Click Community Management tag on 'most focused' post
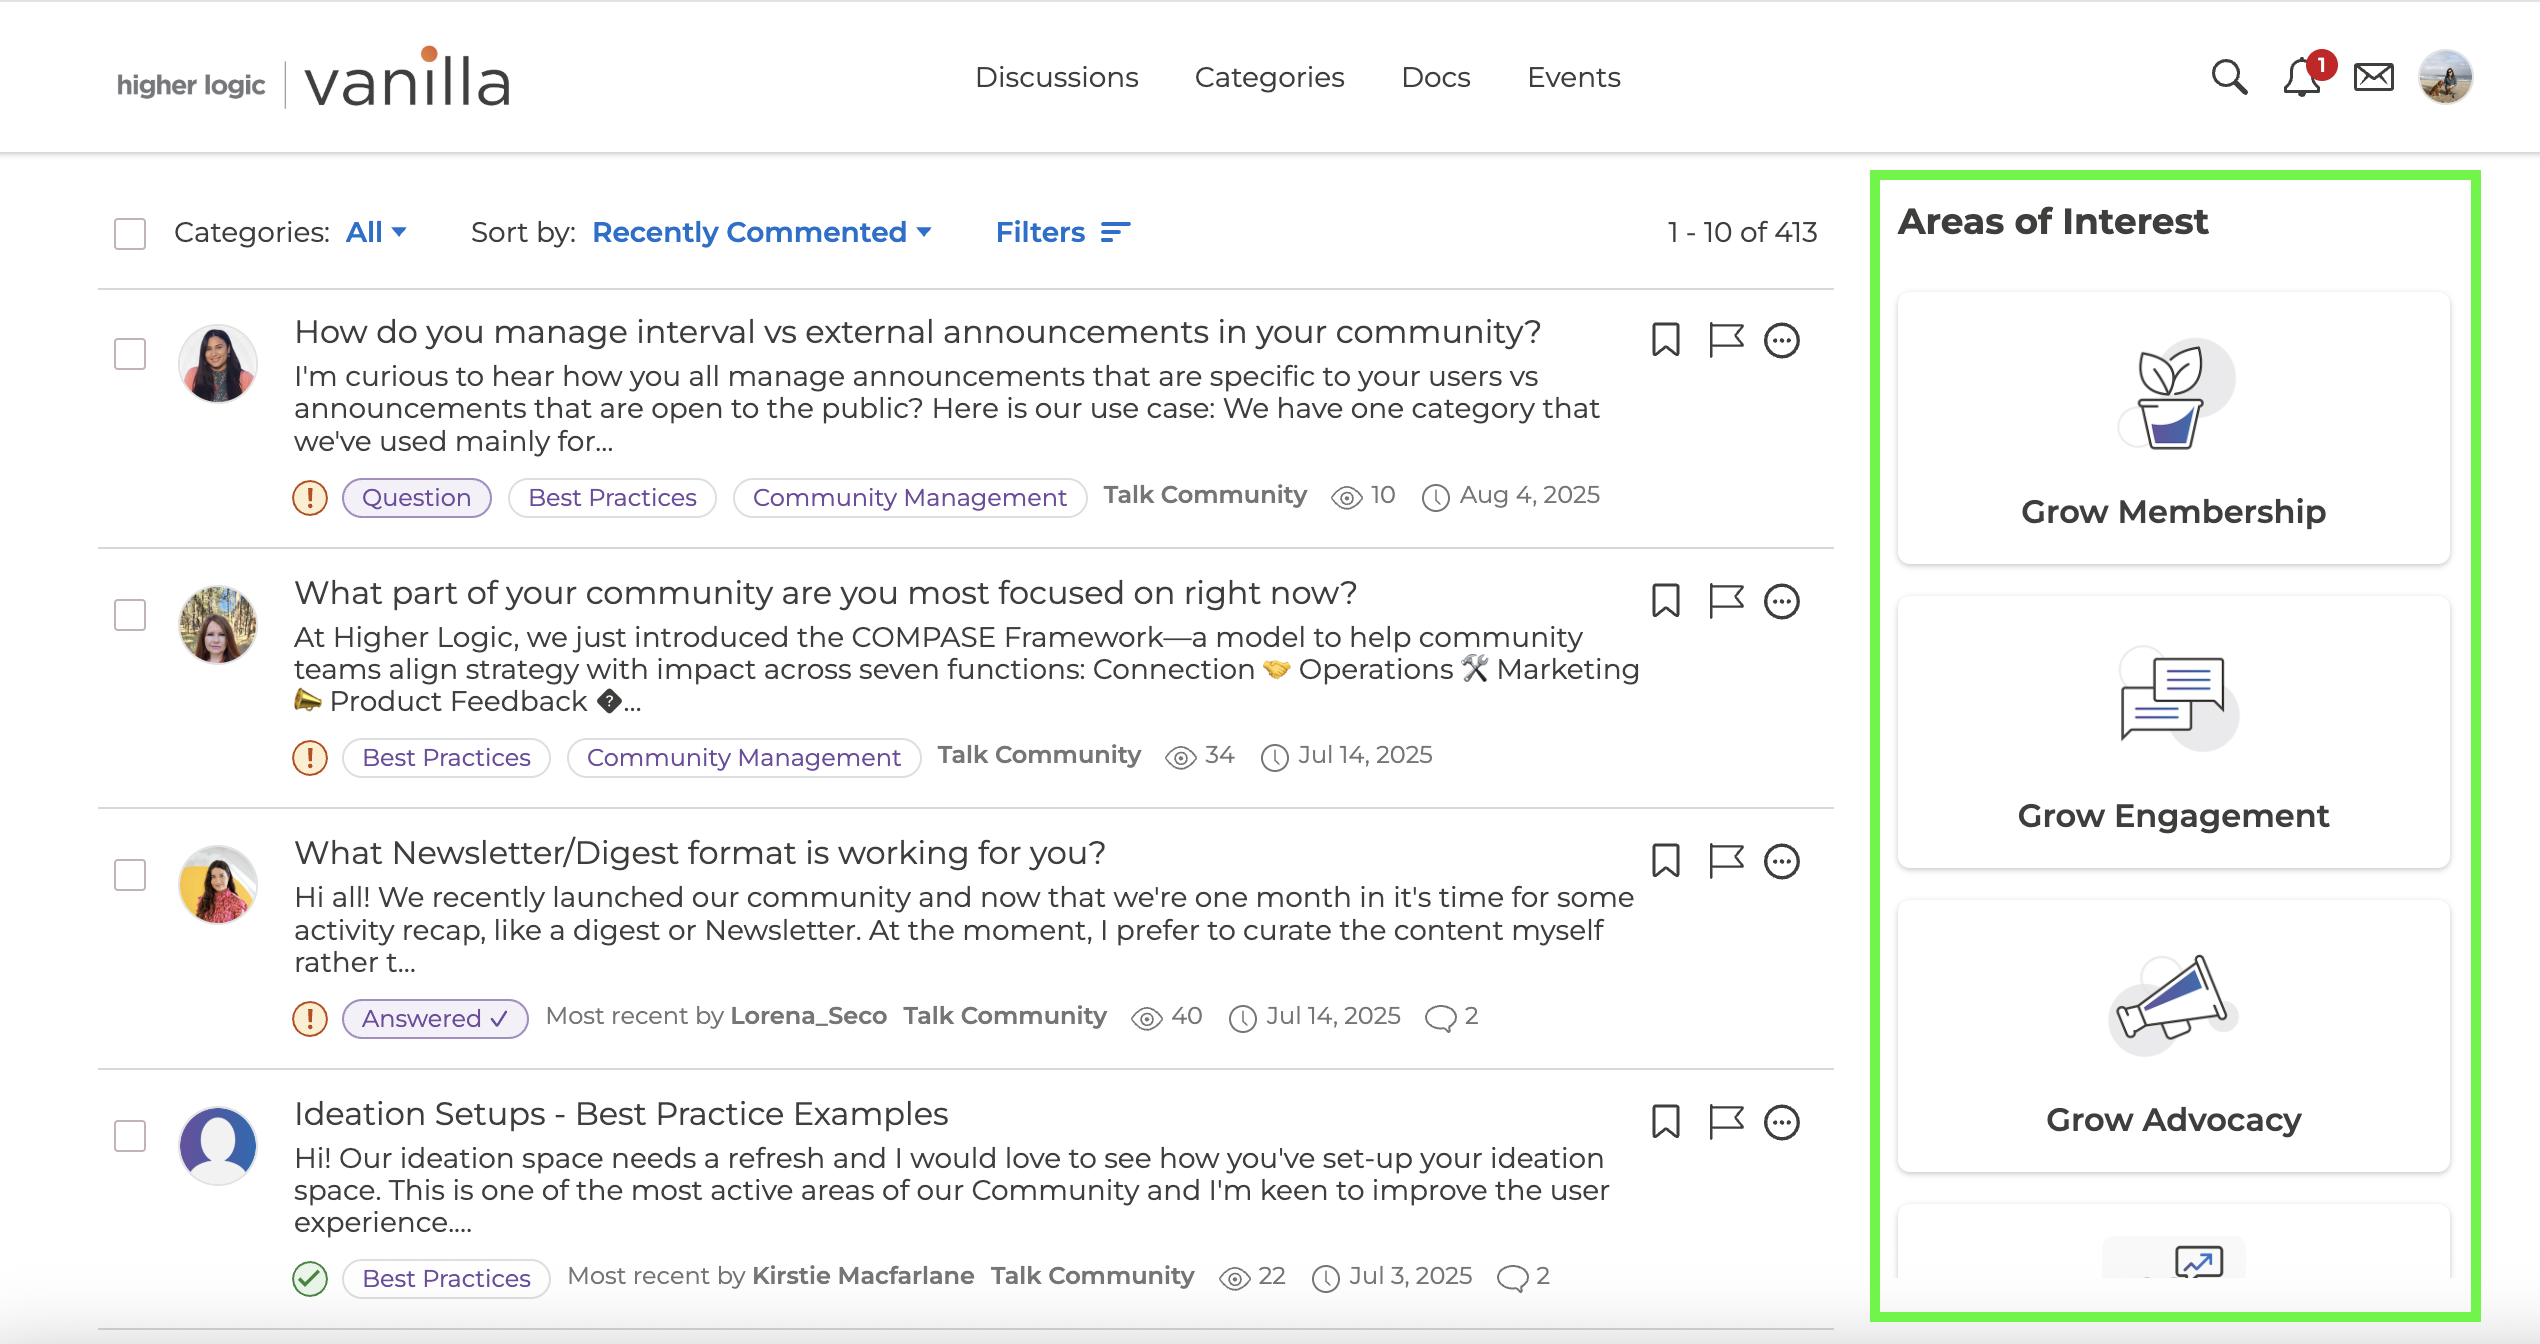2540x1344 pixels. [744, 758]
